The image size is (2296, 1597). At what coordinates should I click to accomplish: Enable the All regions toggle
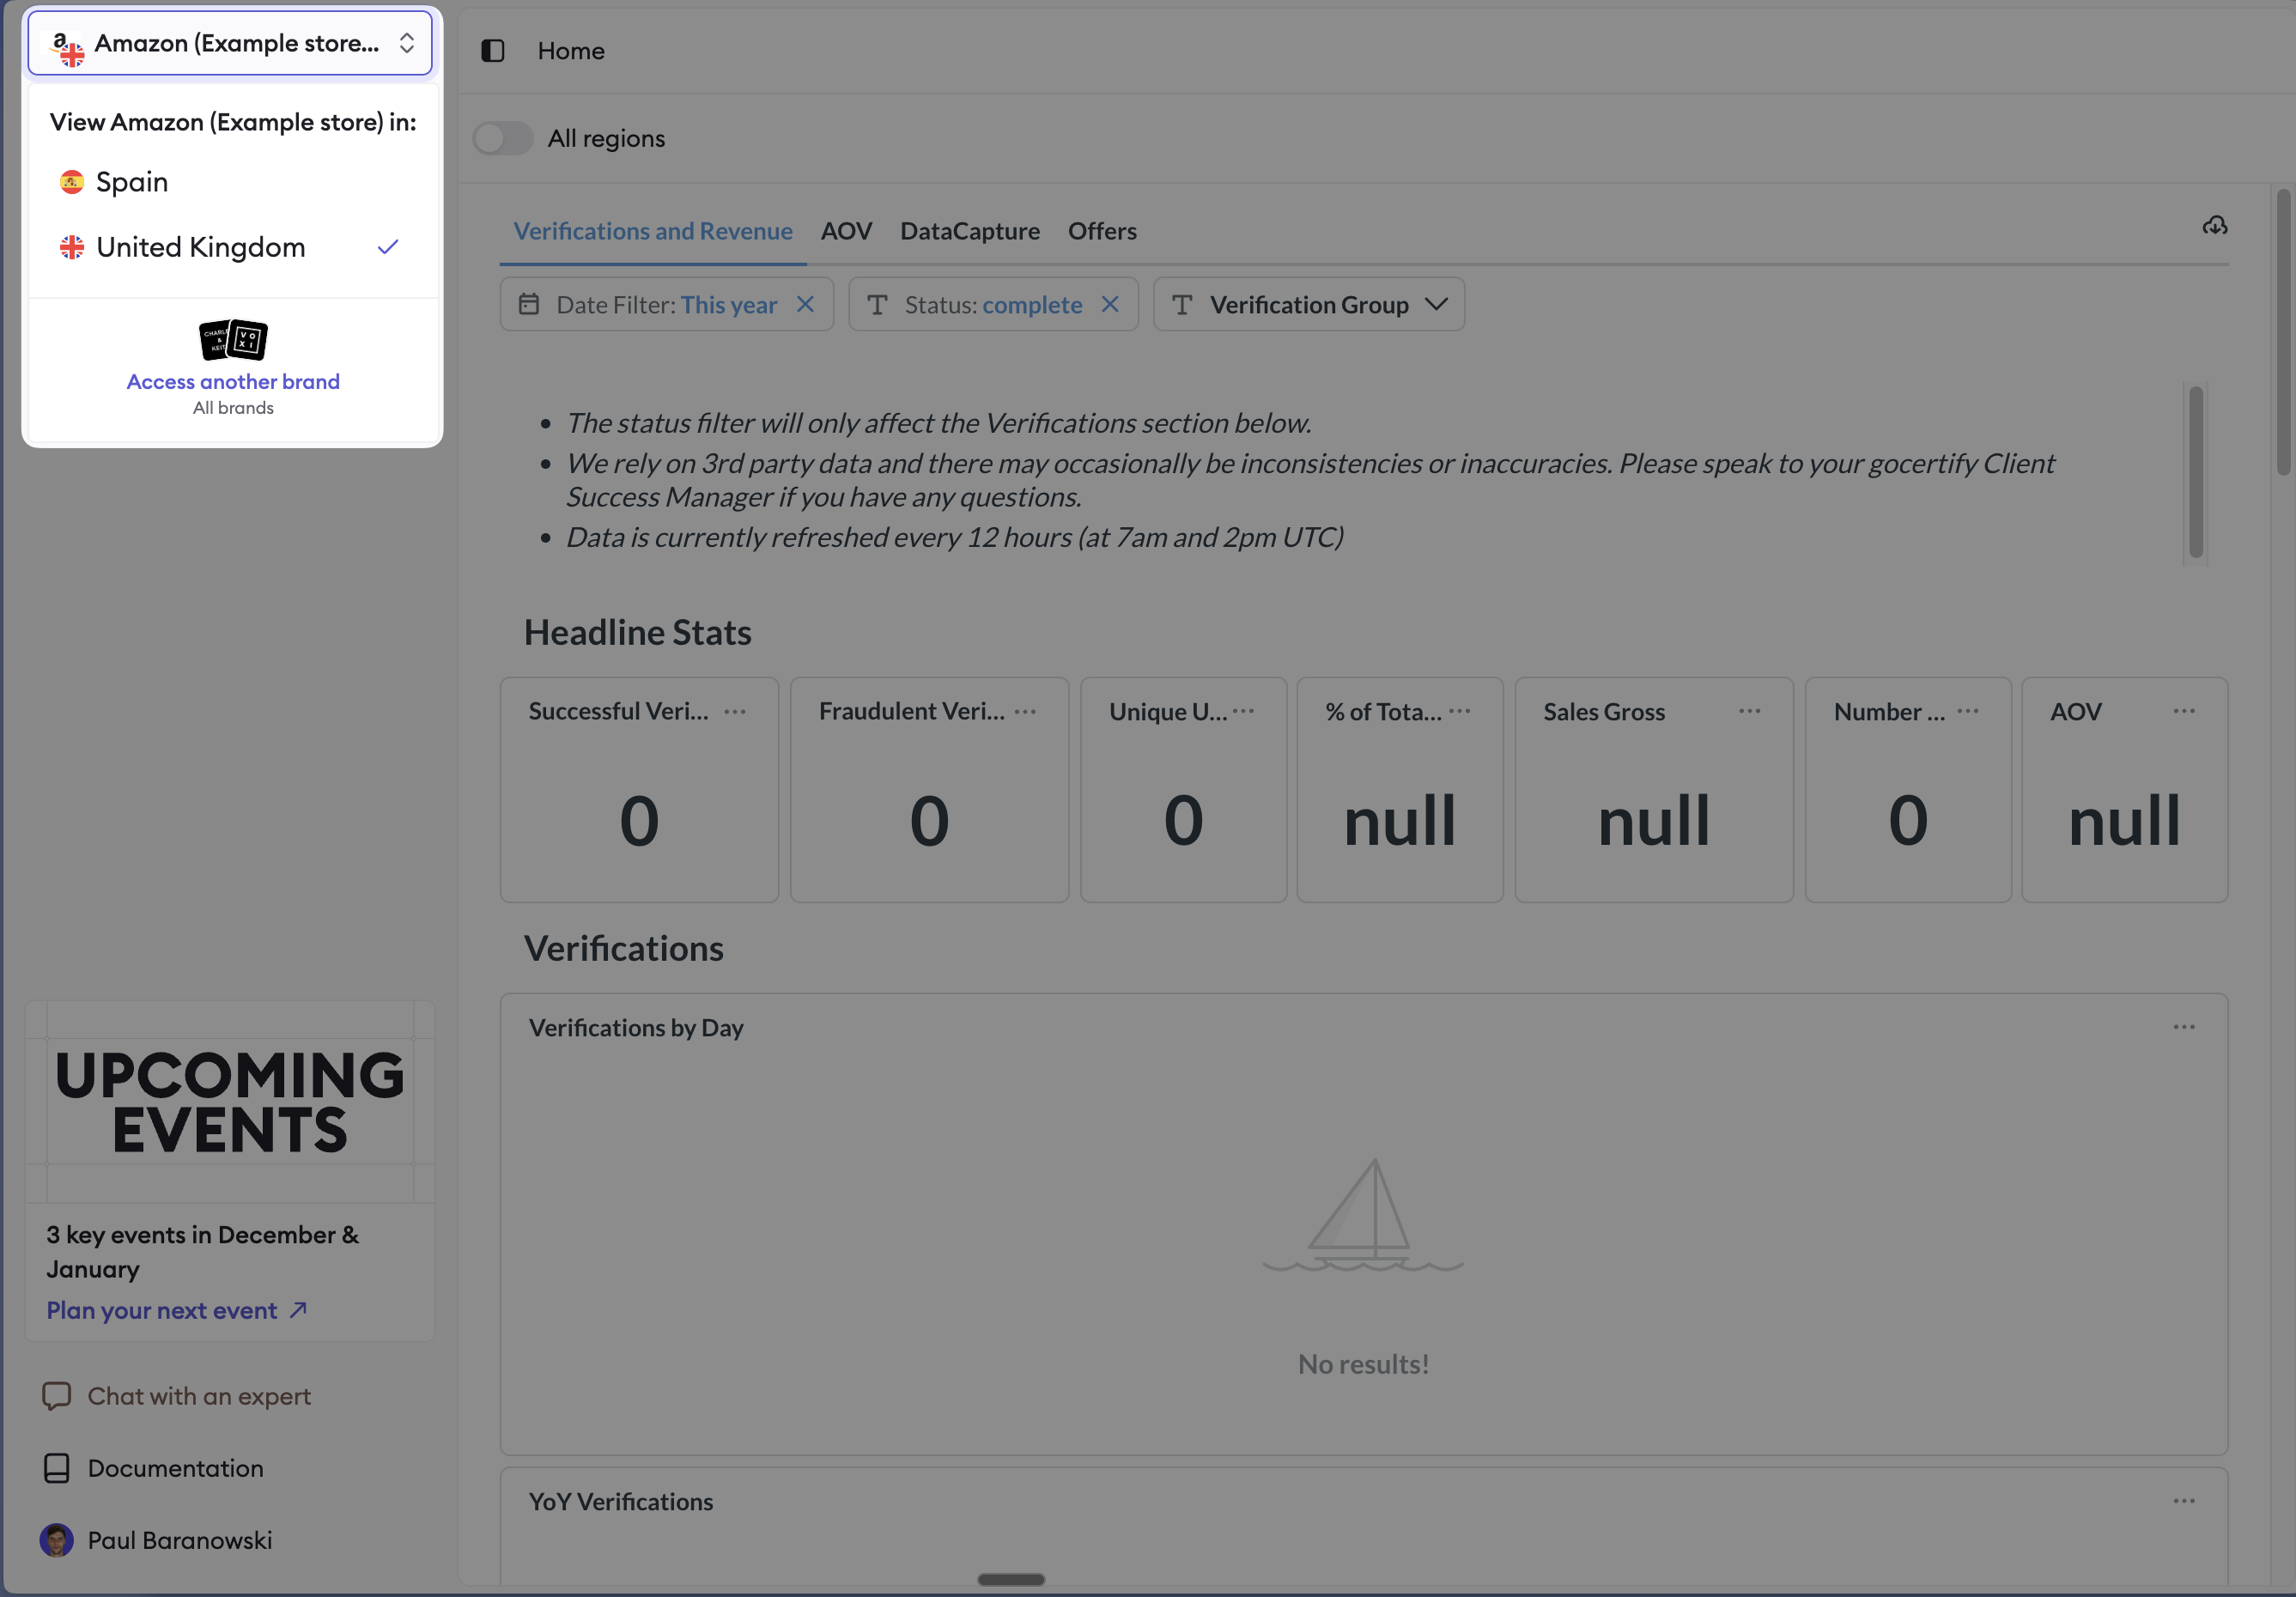pyautogui.click(x=502, y=138)
